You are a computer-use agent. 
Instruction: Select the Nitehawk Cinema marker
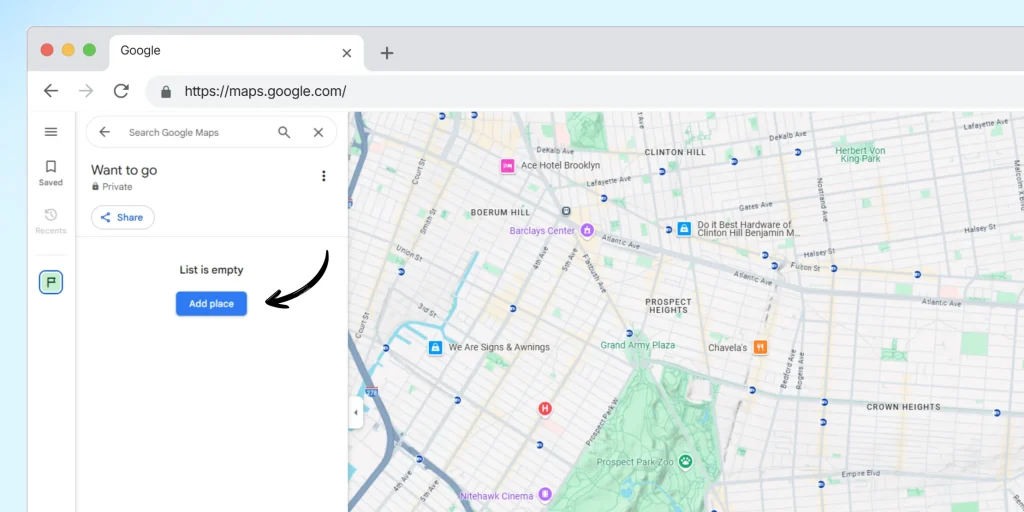[545, 495]
